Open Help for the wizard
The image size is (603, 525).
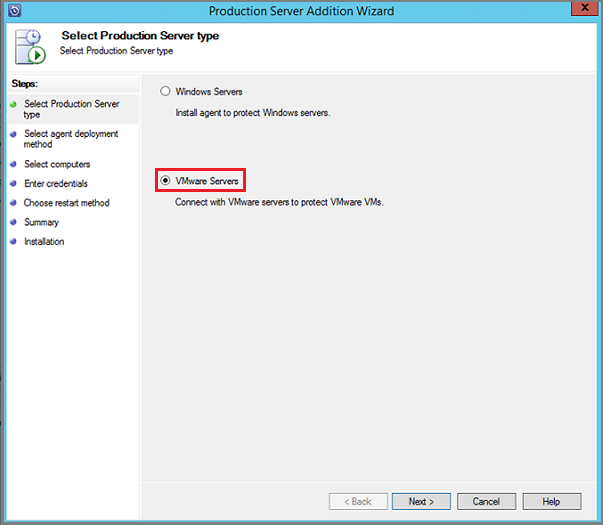pyautogui.click(x=551, y=502)
